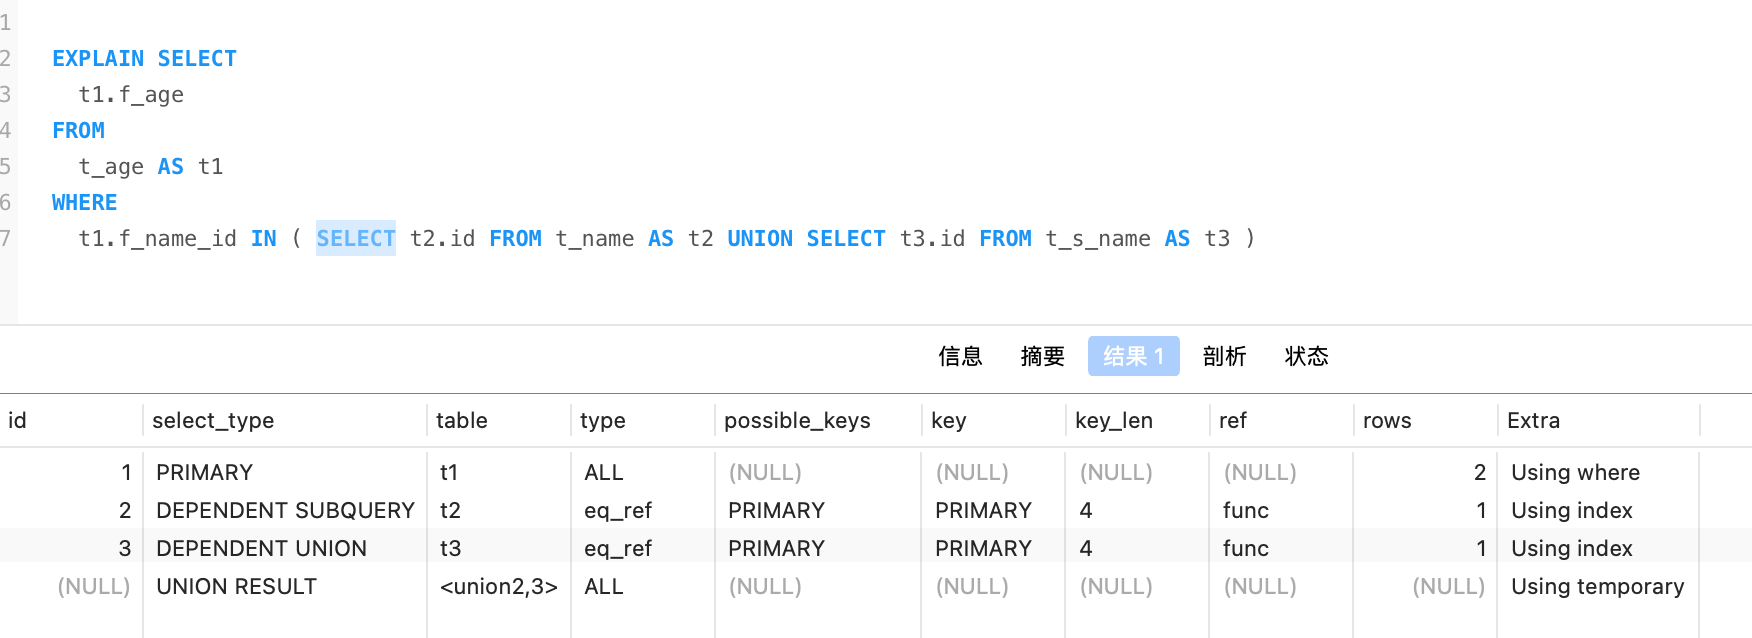Select the DEPENDENT SUBQUERY cell
This screenshot has width=1752, height=638.
click(x=285, y=511)
